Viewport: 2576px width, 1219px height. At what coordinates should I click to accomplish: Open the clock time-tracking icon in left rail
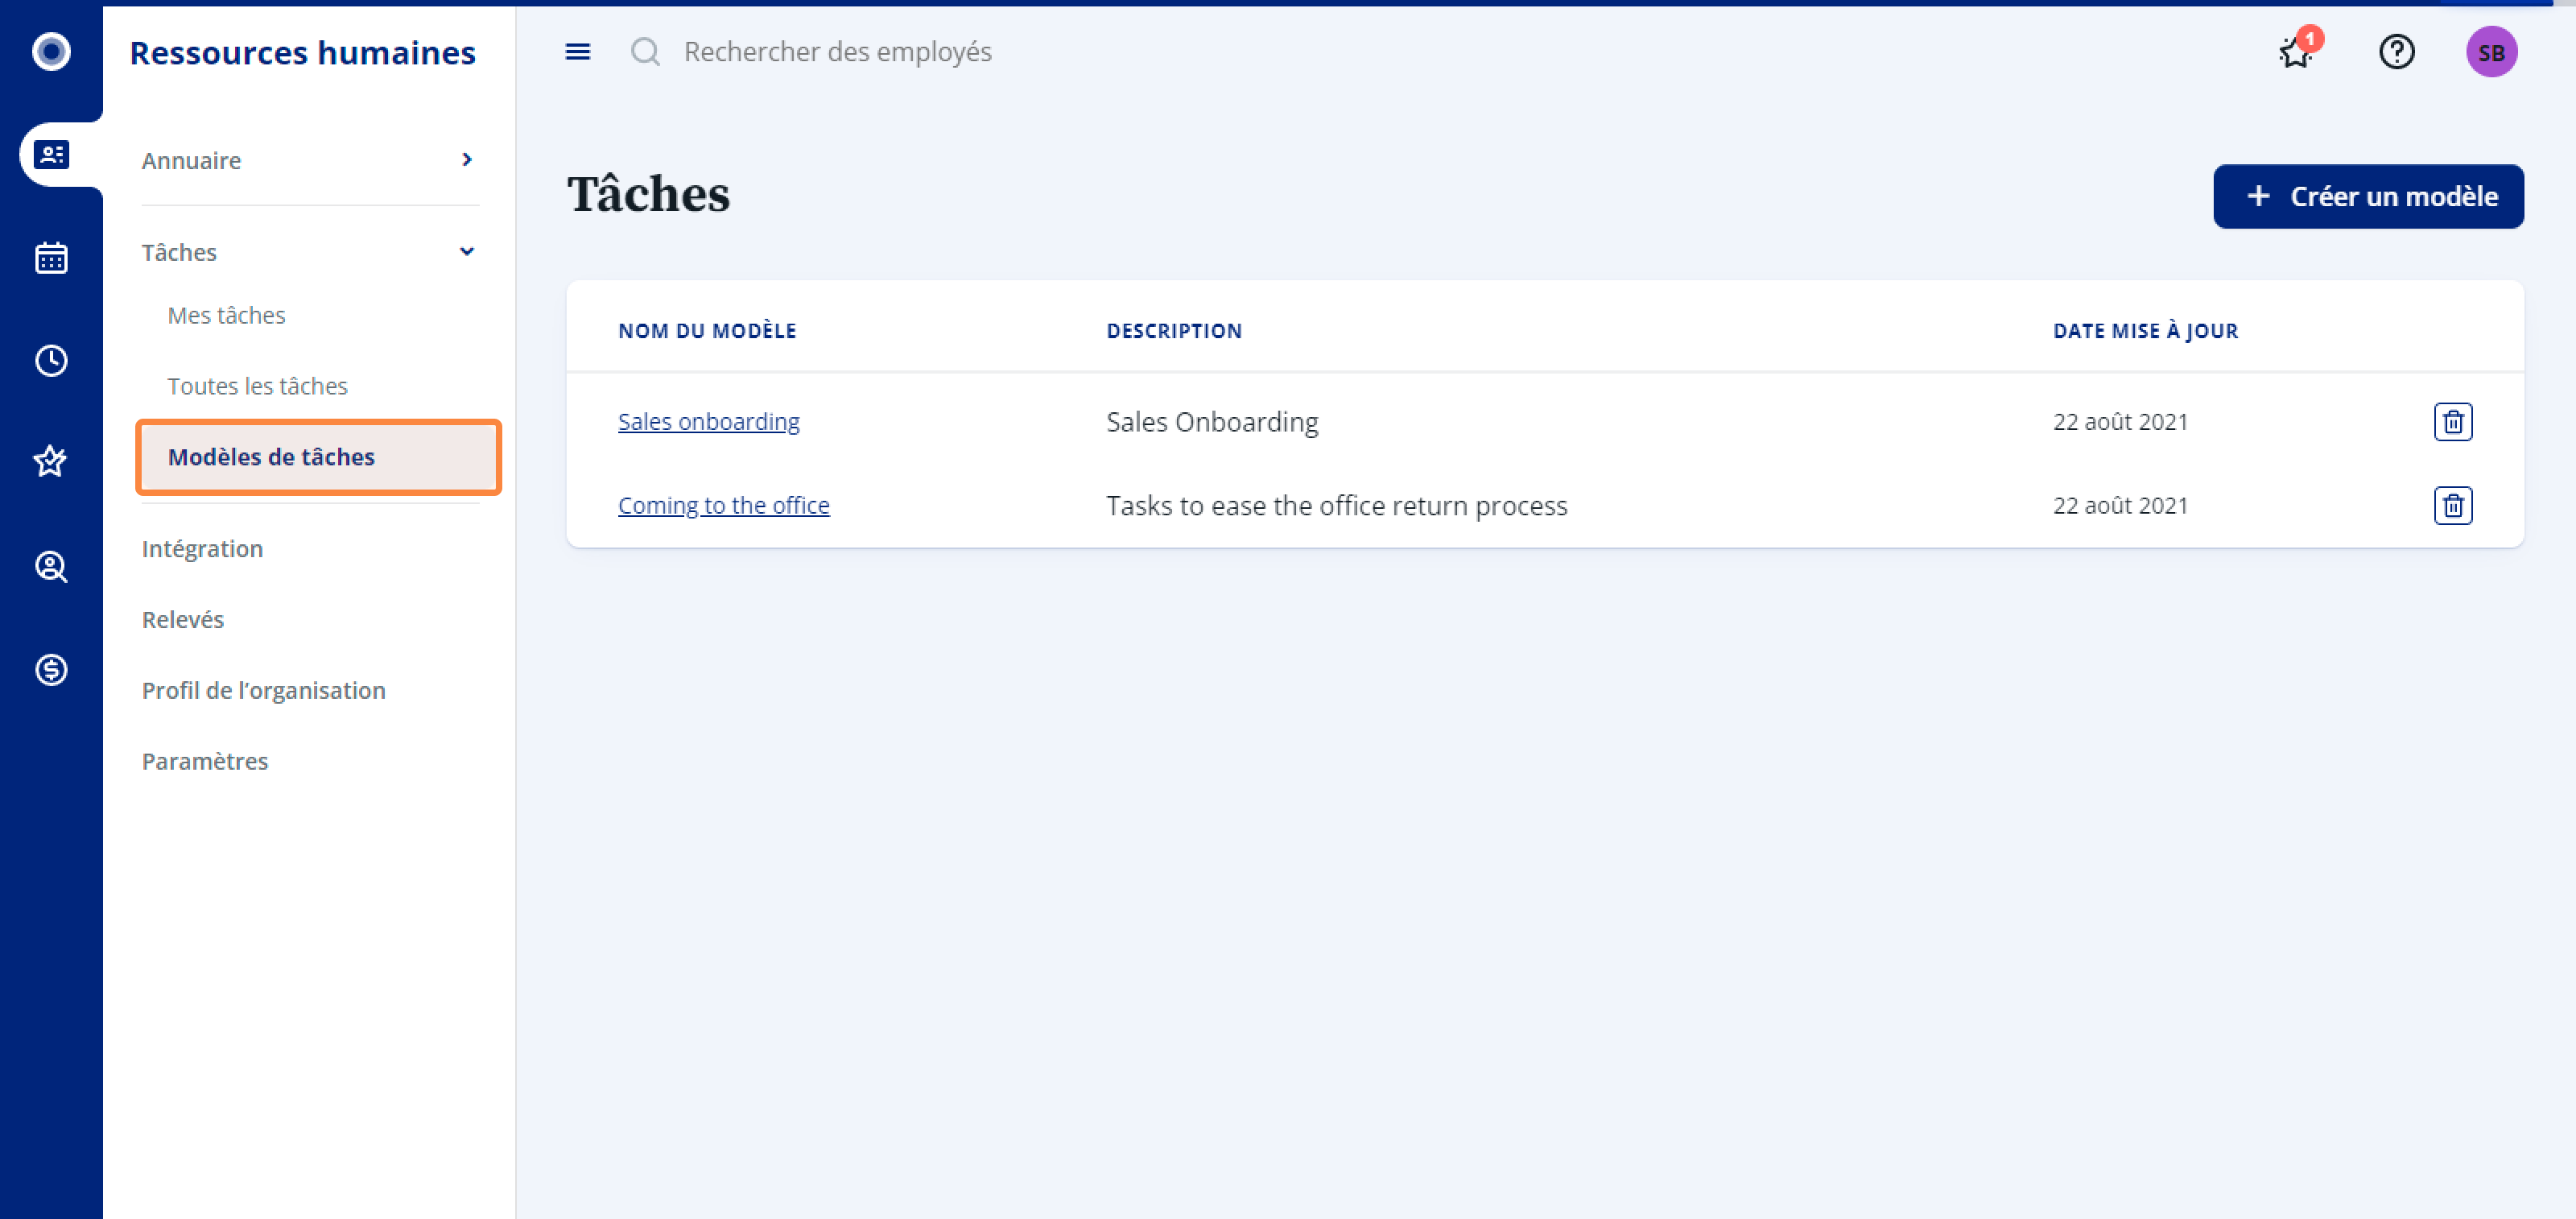click(51, 361)
